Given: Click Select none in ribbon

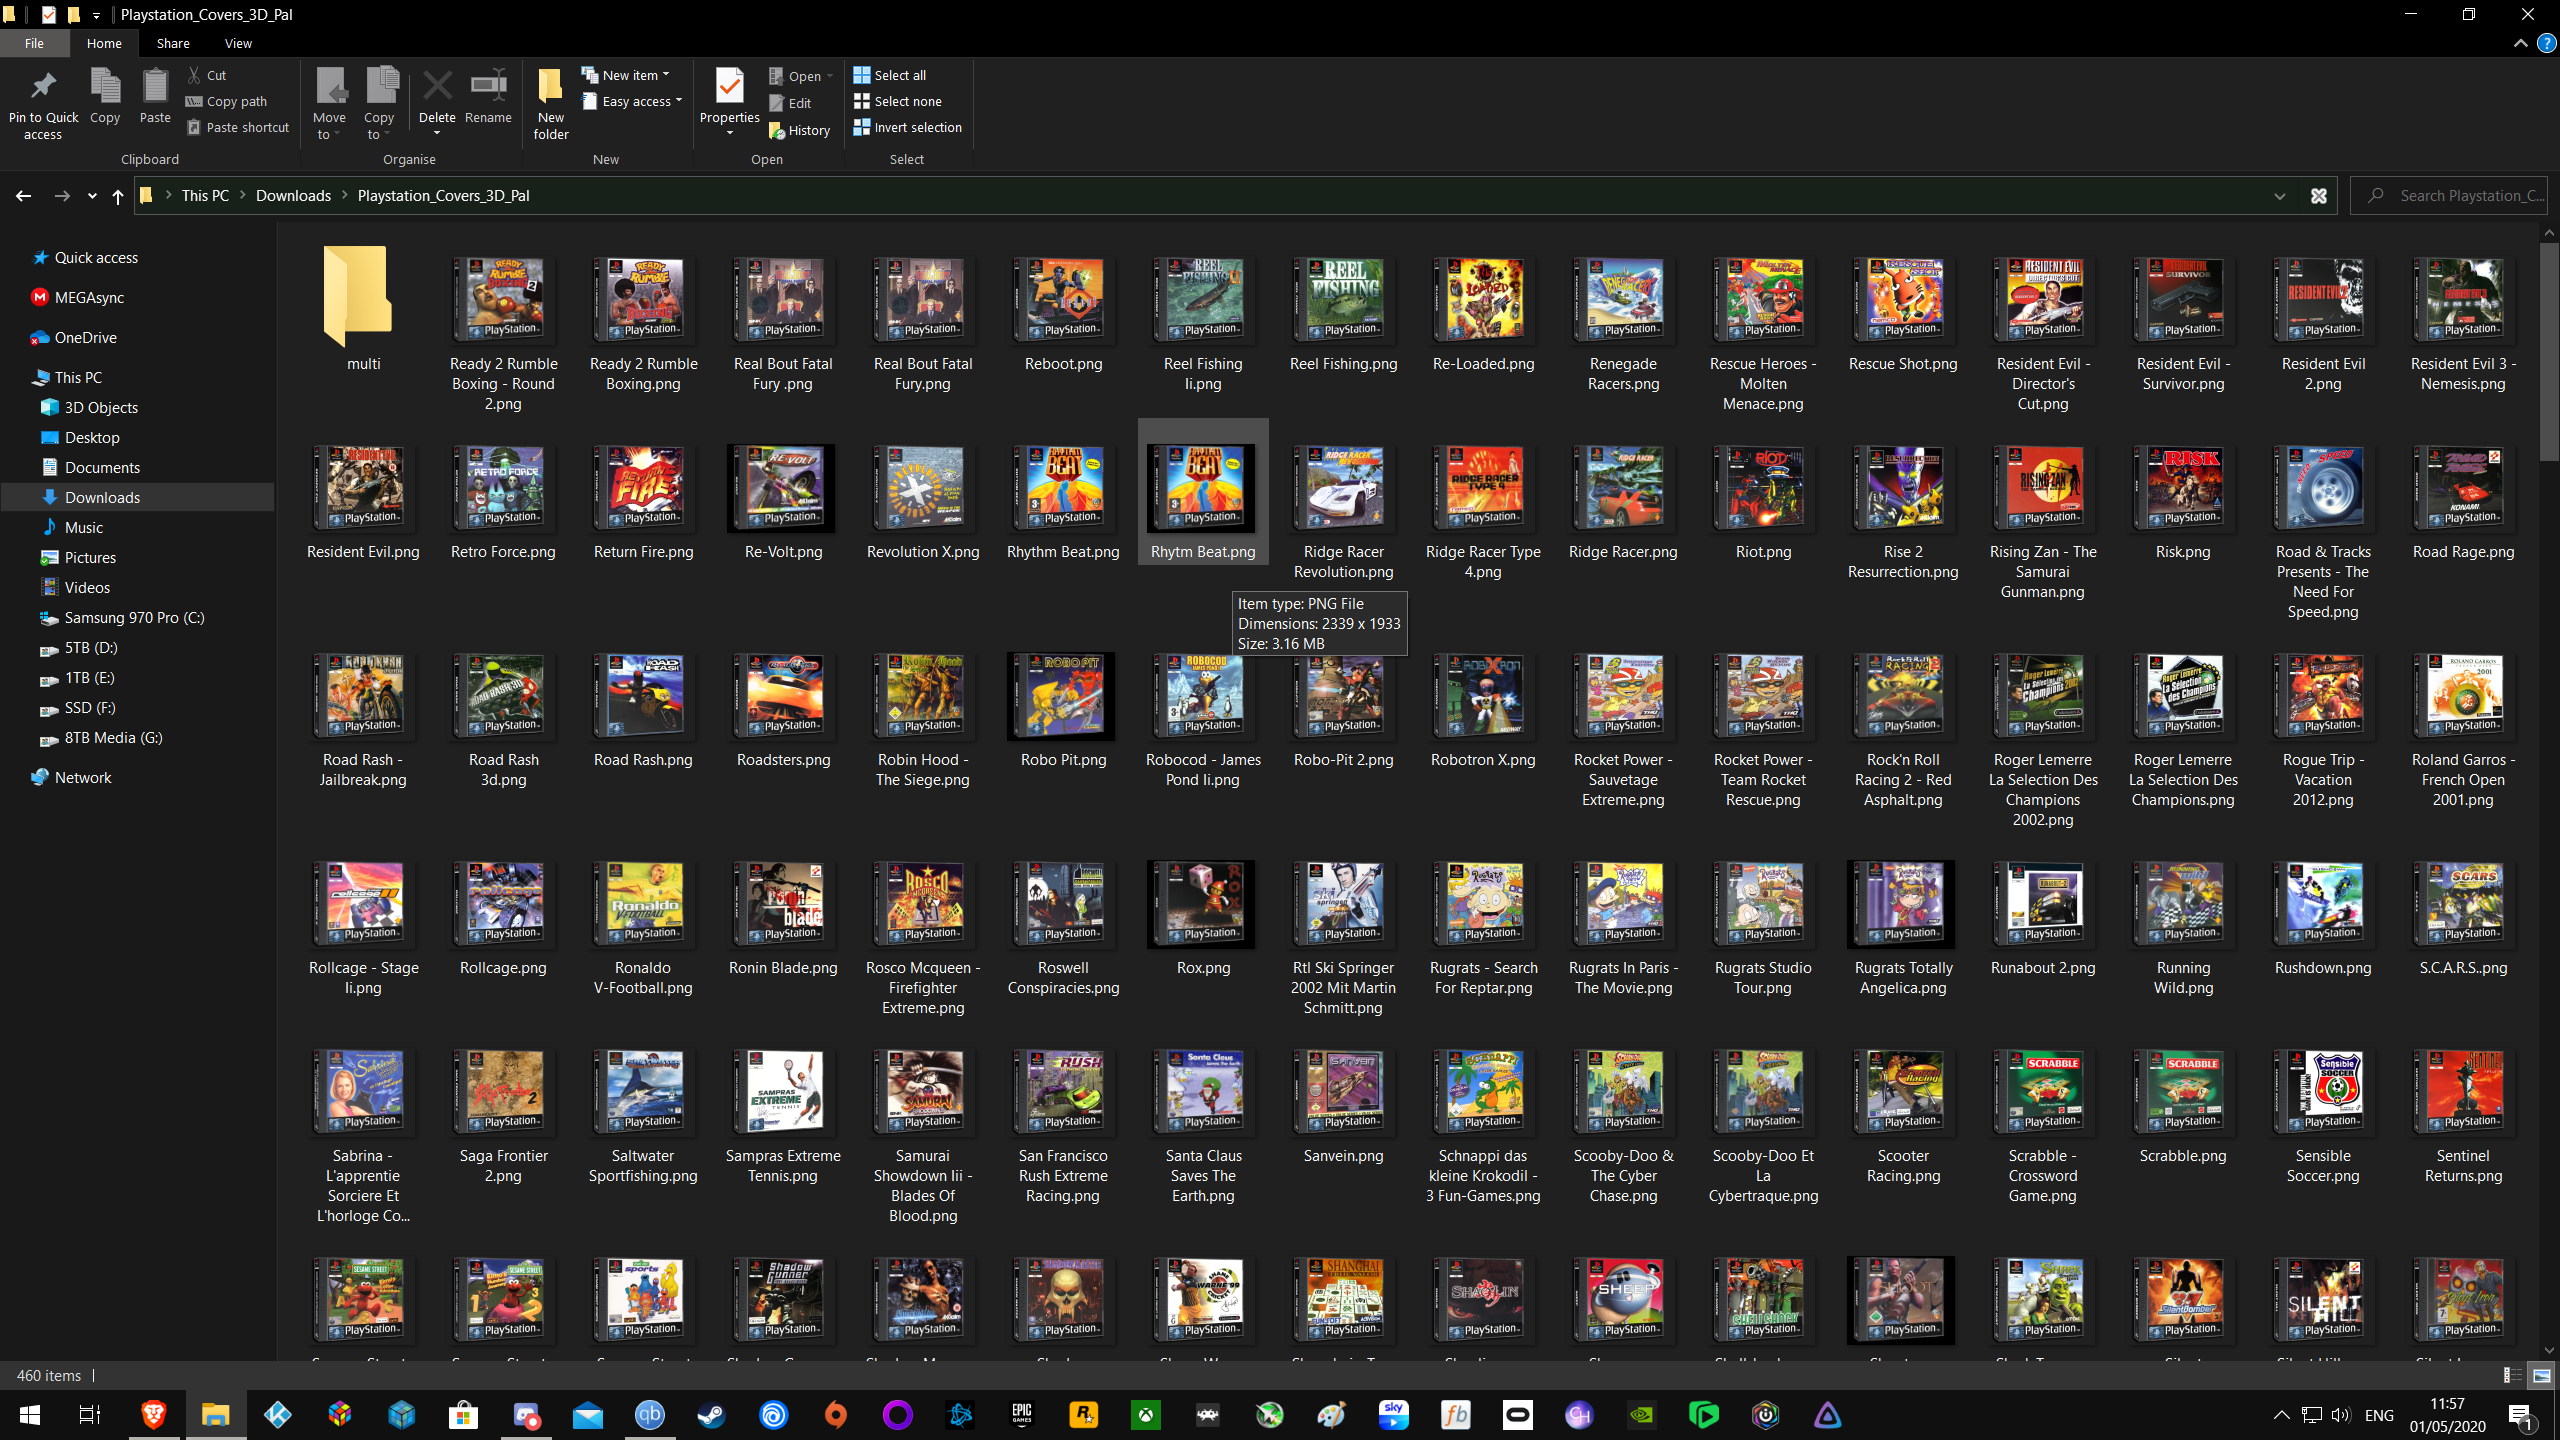Looking at the screenshot, I should click(x=898, y=101).
